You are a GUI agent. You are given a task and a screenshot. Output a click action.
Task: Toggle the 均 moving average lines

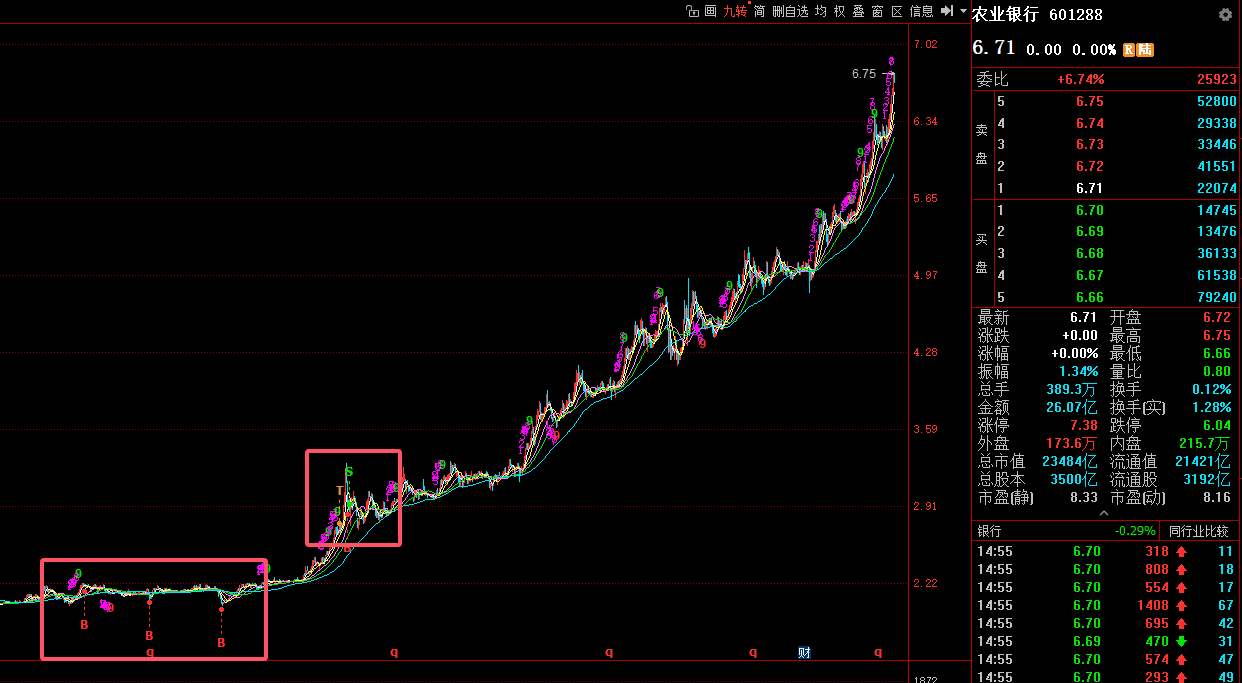pyautogui.click(x=821, y=11)
